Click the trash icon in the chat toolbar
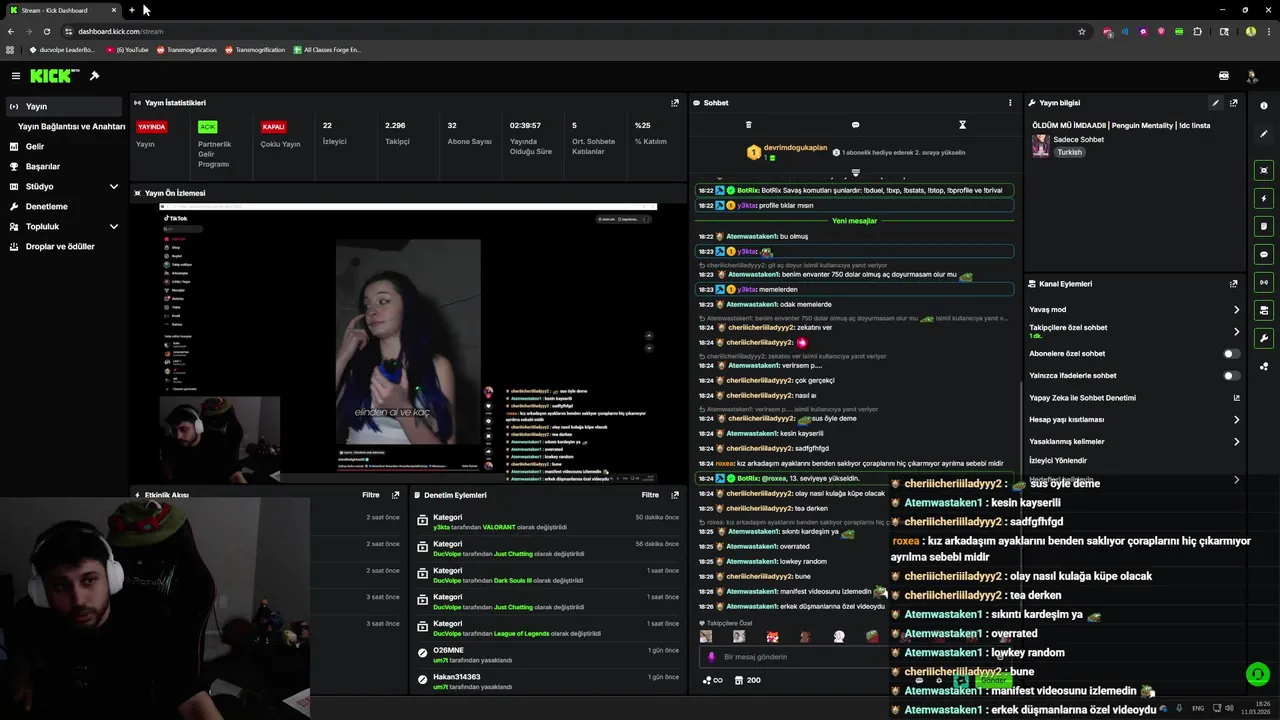 [748, 125]
